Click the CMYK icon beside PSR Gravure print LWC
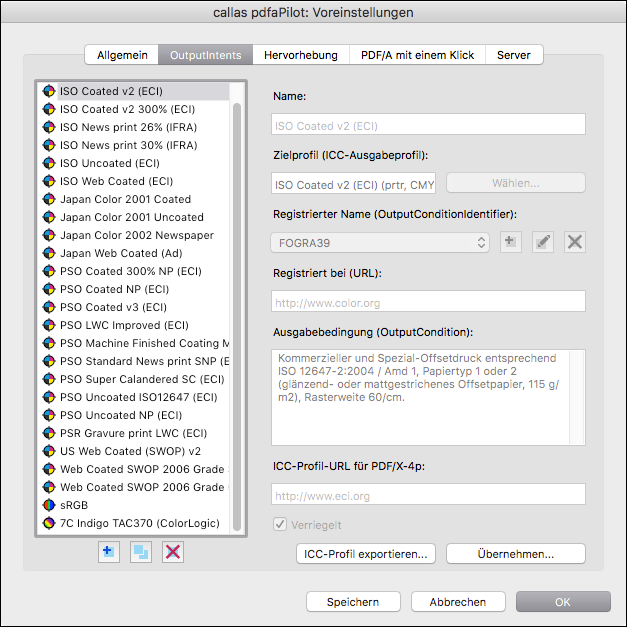The height and width of the screenshot is (627, 627). click(x=49, y=433)
